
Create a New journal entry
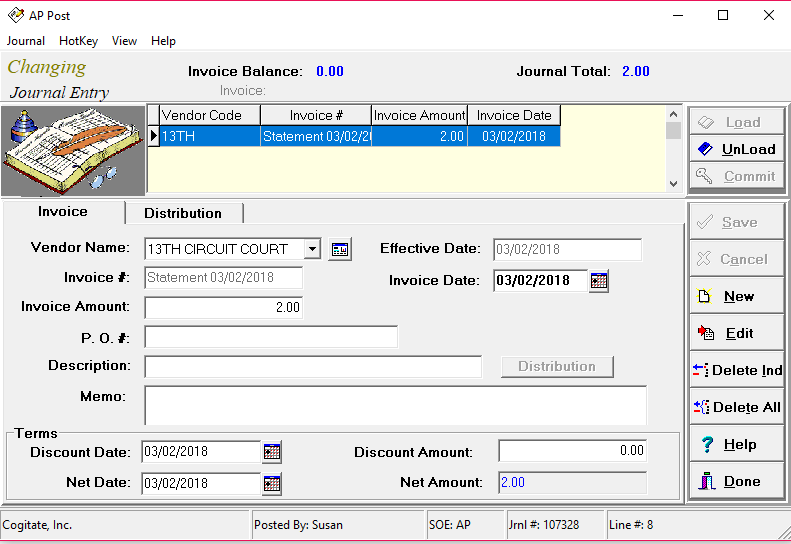737,296
